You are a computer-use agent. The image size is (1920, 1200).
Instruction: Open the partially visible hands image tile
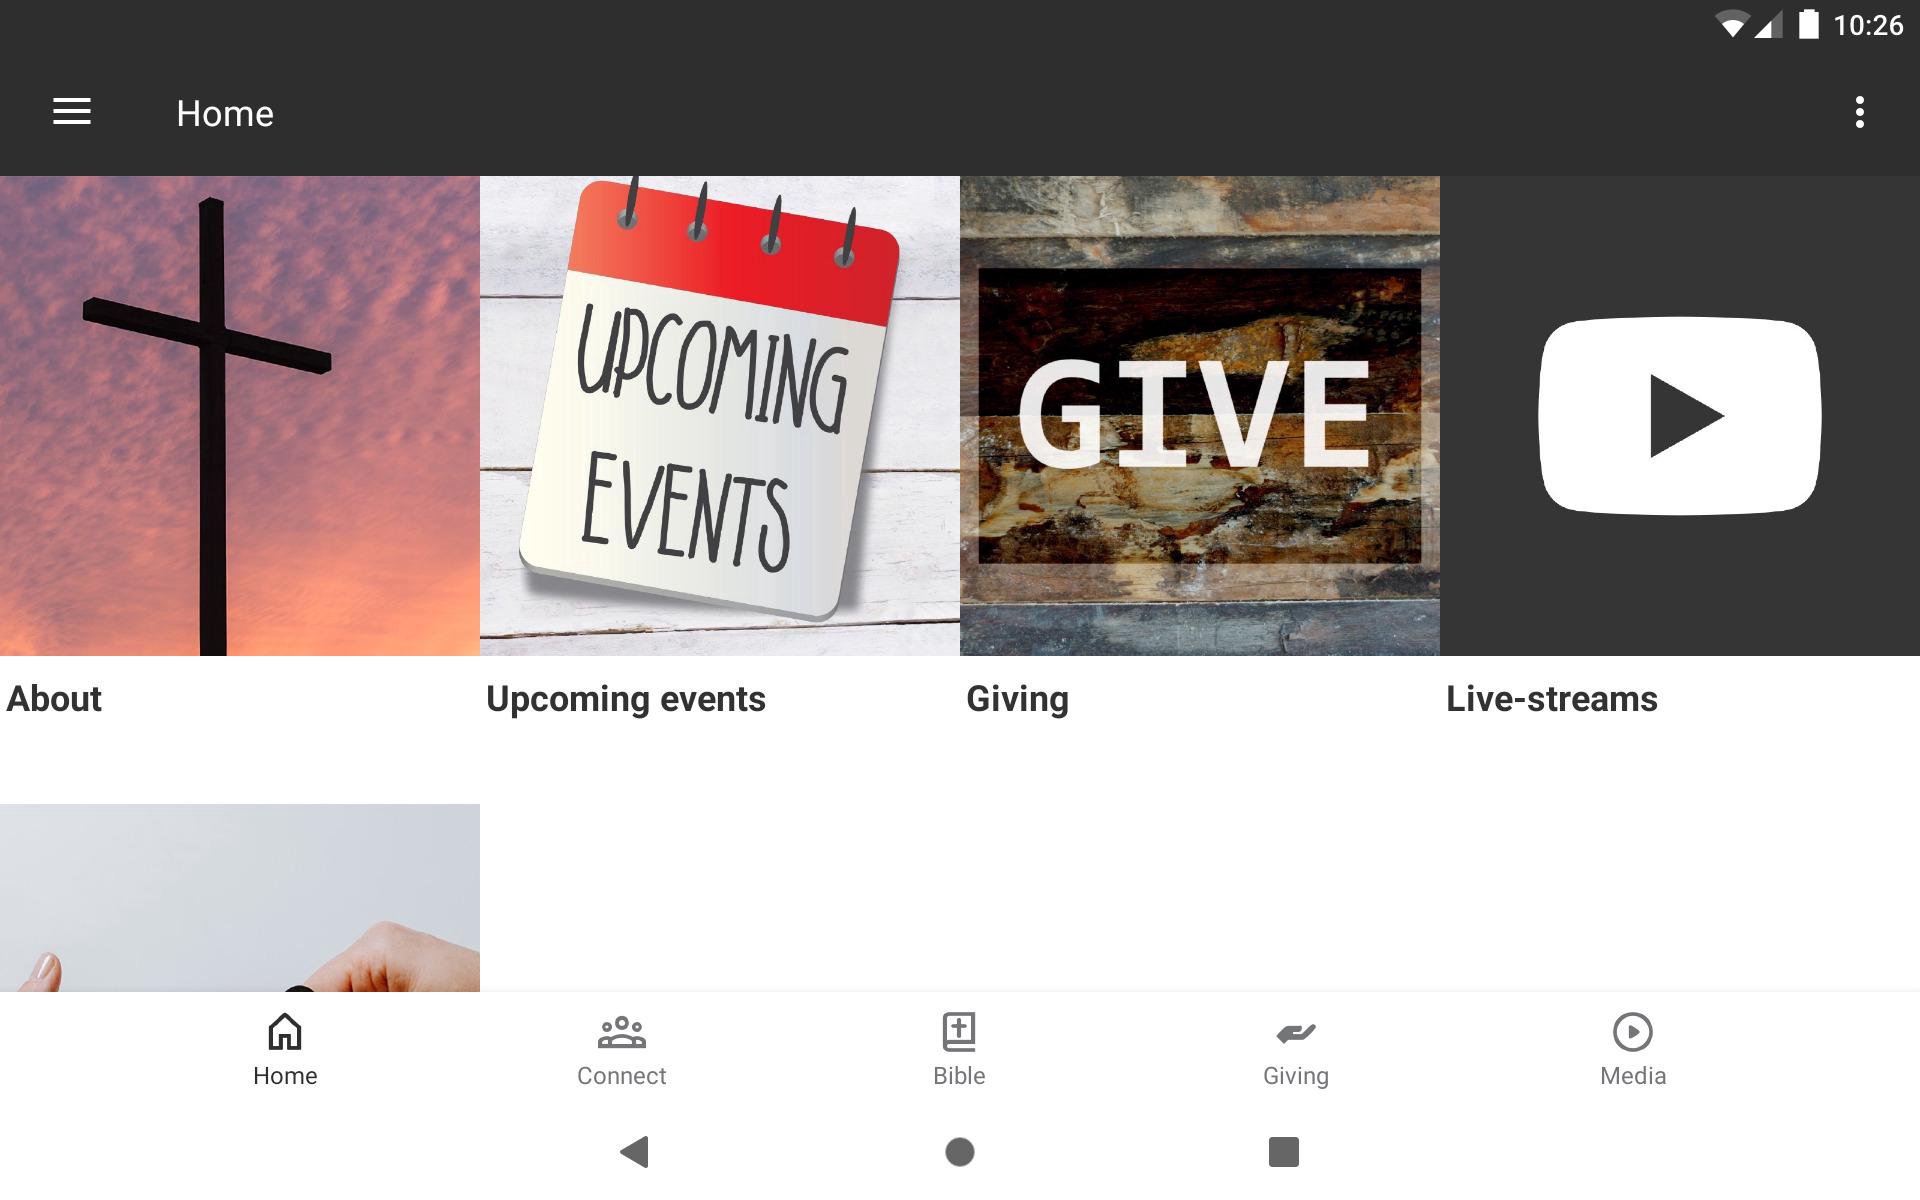pos(240,898)
